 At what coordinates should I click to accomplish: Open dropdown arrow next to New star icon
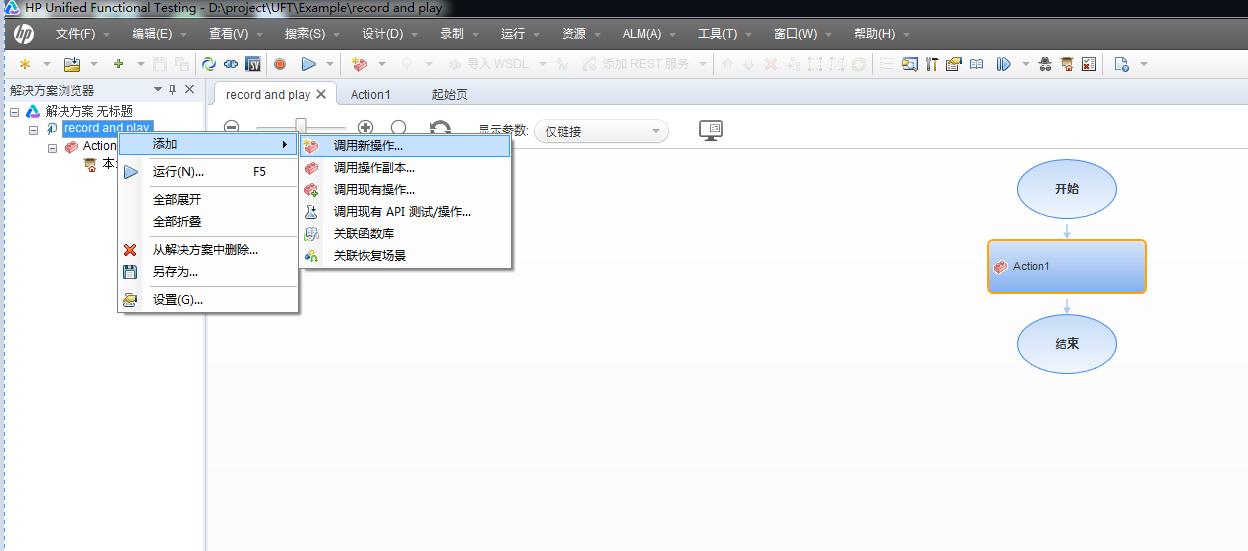coord(46,64)
